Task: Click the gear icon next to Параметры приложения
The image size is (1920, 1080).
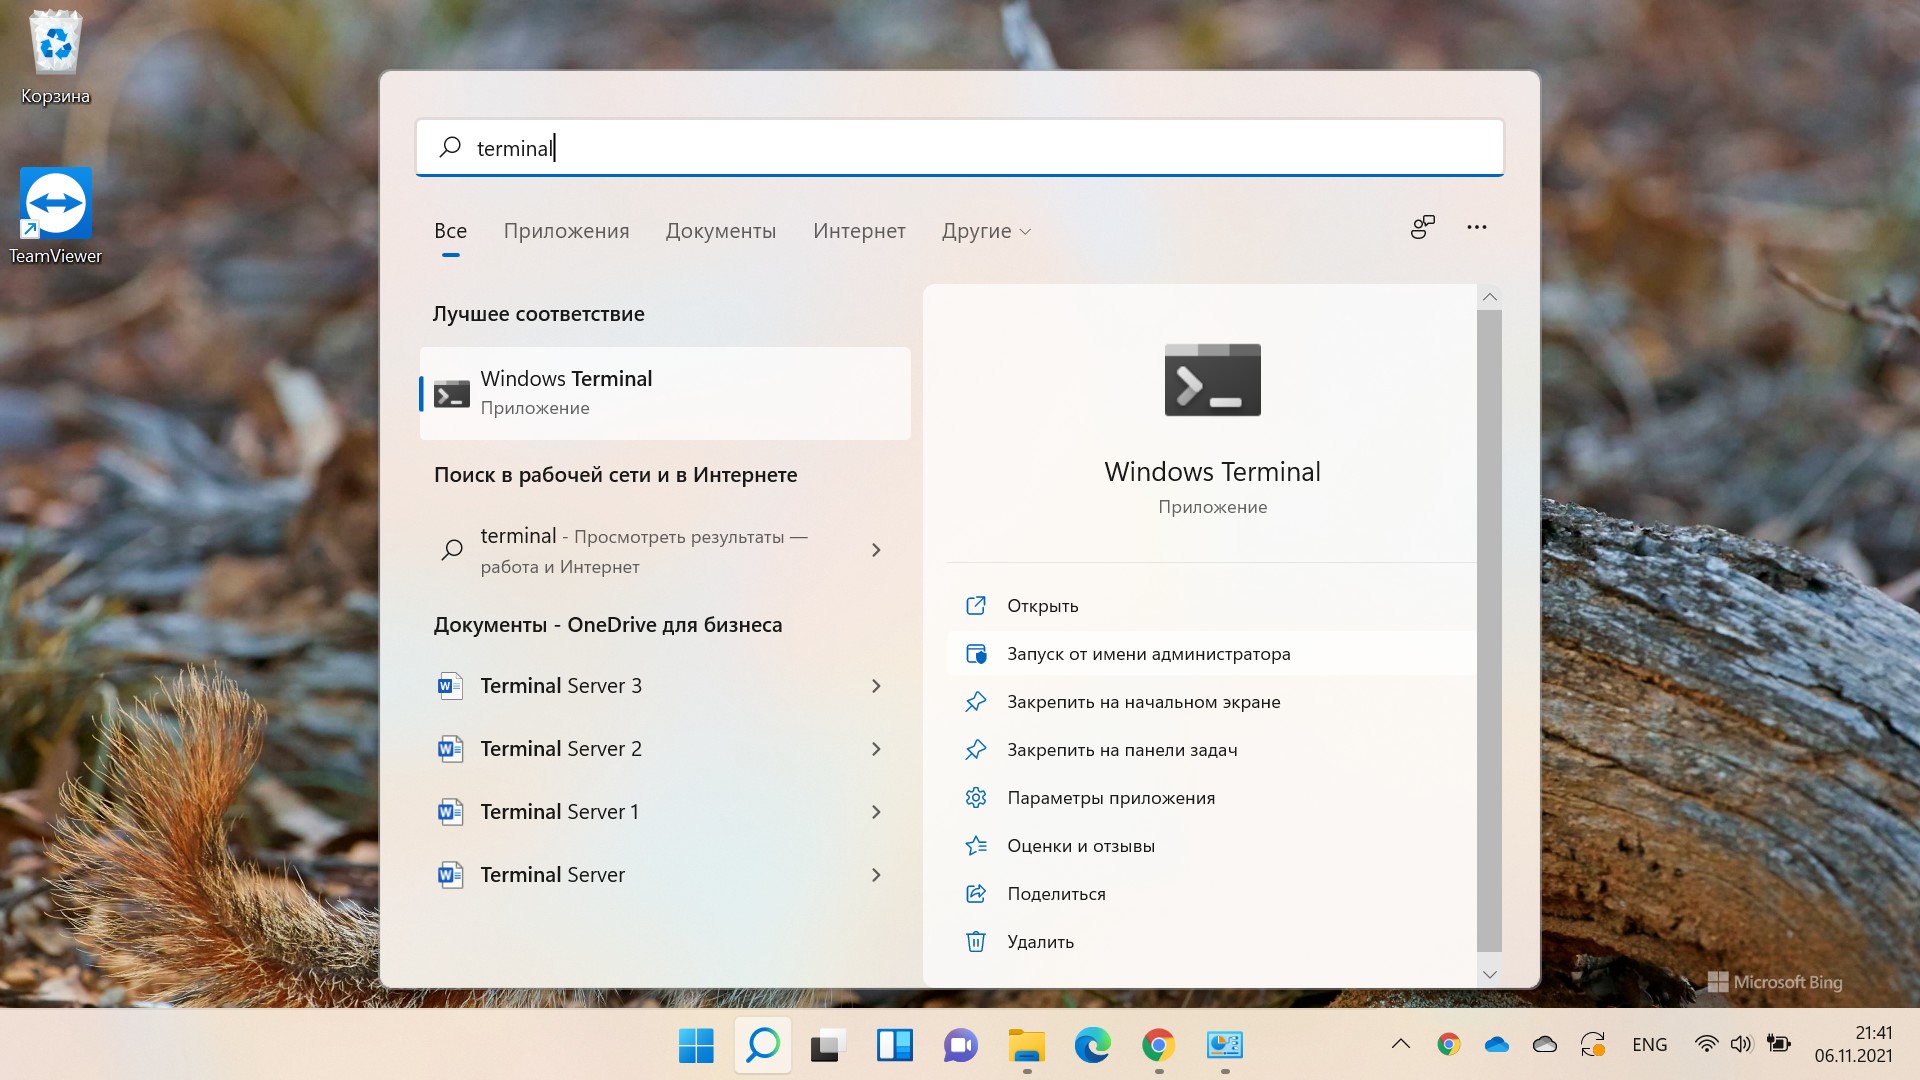Action: [976, 798]
